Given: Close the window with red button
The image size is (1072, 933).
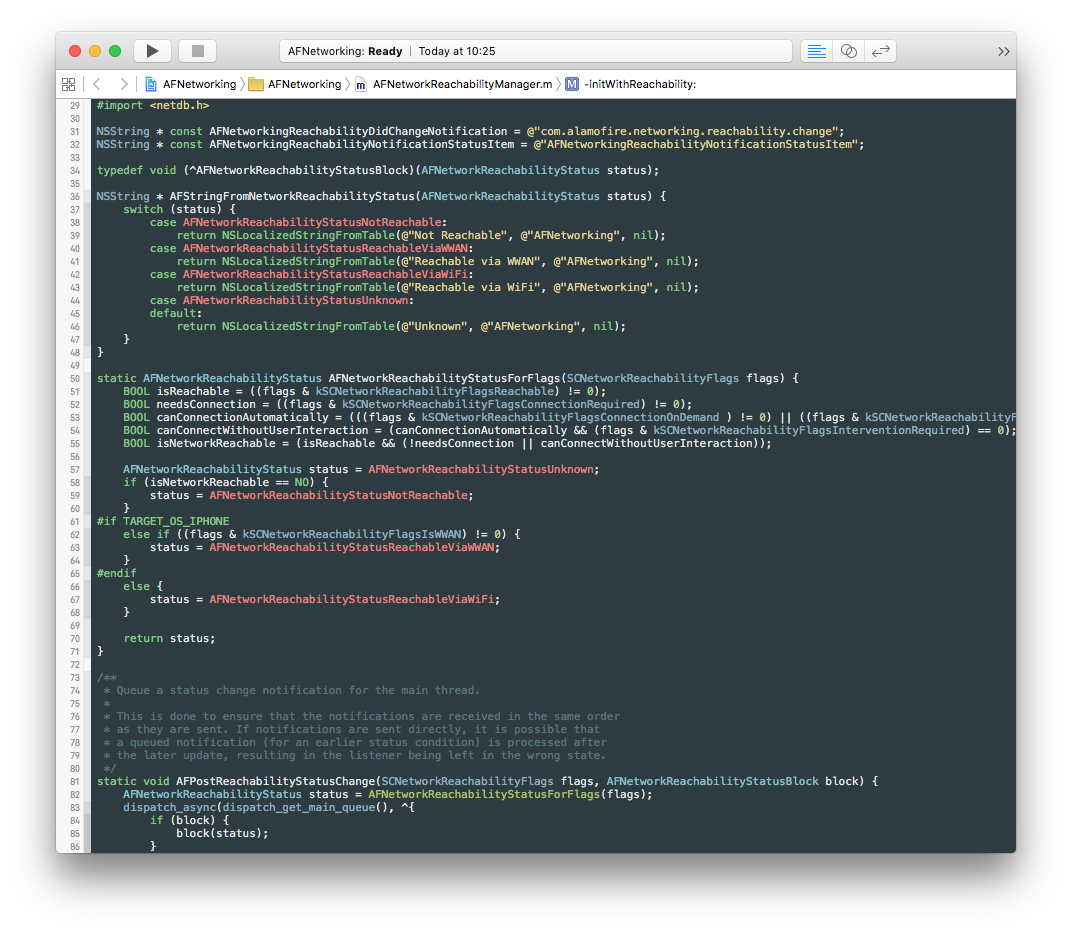Looking at the screenshot, I should coord(75,51).
